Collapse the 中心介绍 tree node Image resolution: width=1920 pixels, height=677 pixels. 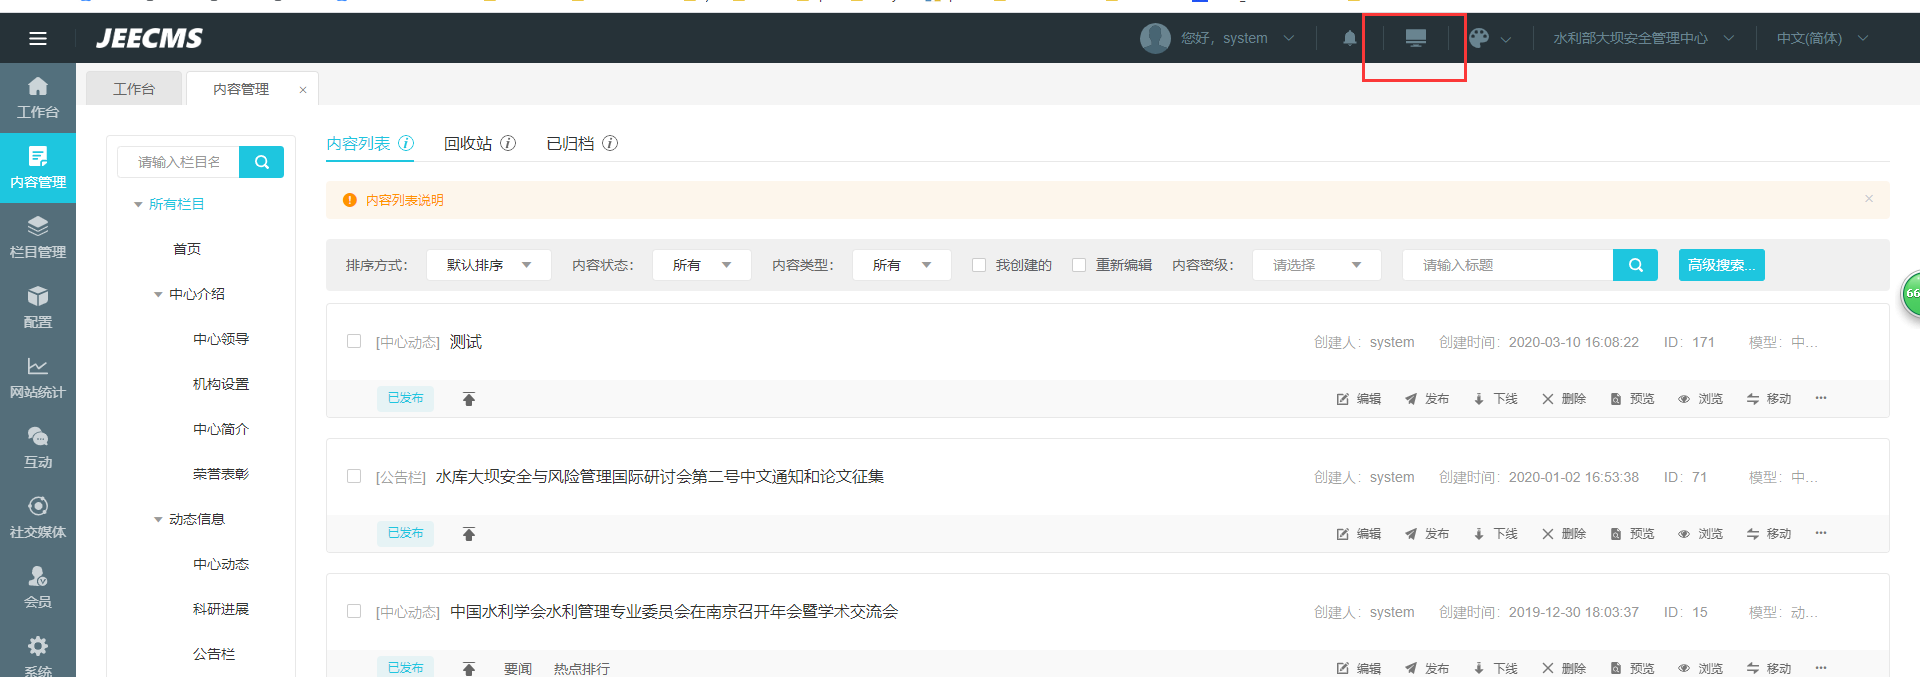coord(158,294)
